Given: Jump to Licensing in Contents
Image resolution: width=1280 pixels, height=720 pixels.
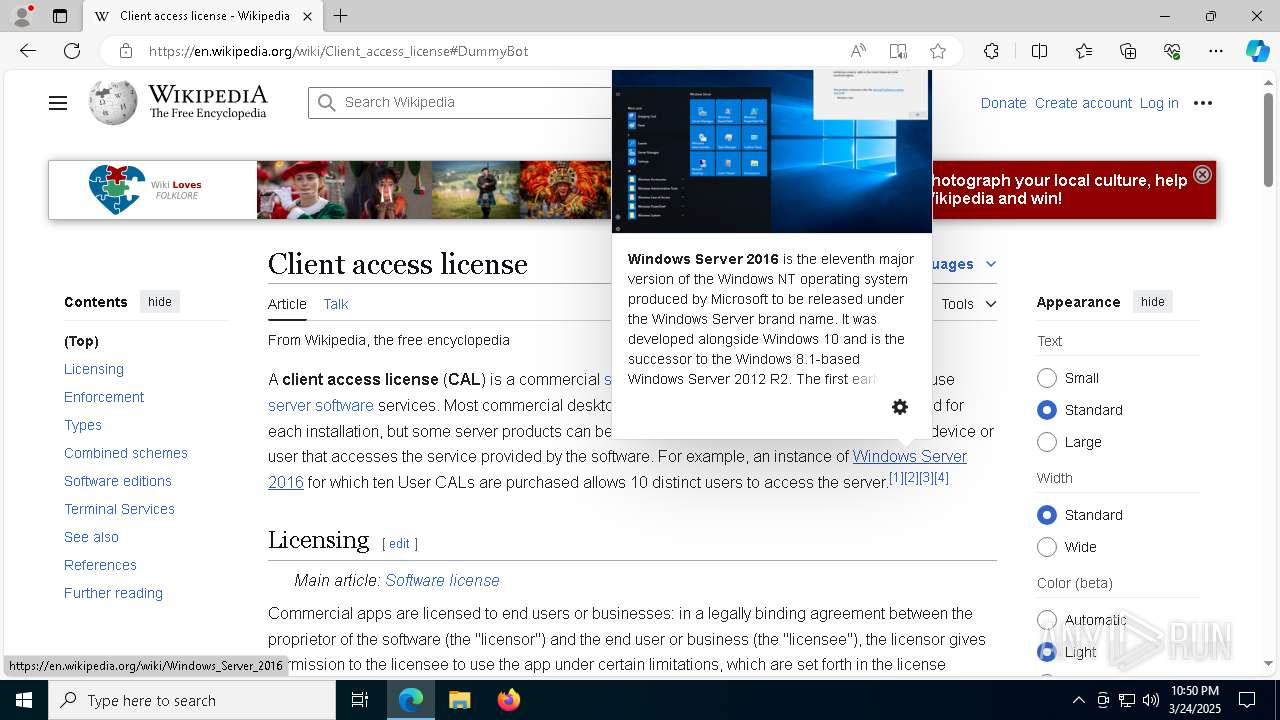Looking at the screenshot, I should pos(94,369).
